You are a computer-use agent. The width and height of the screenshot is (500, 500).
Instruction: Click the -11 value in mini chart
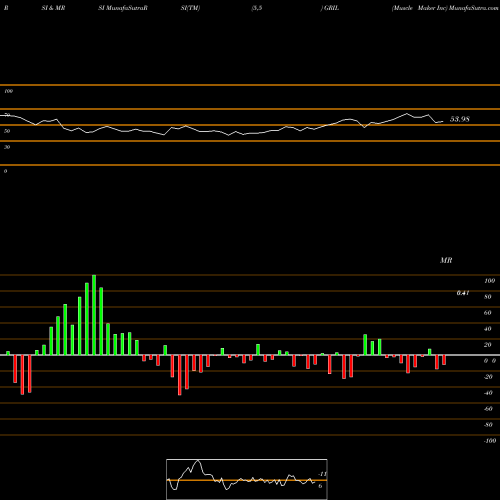(x=322, y=474)
